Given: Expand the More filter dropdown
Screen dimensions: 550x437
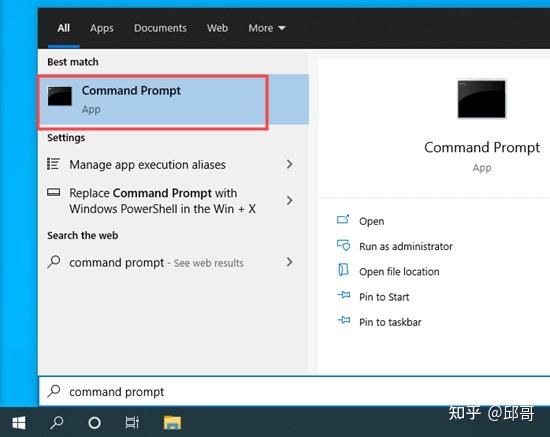Looking at the screenshot, I should 267,28.
